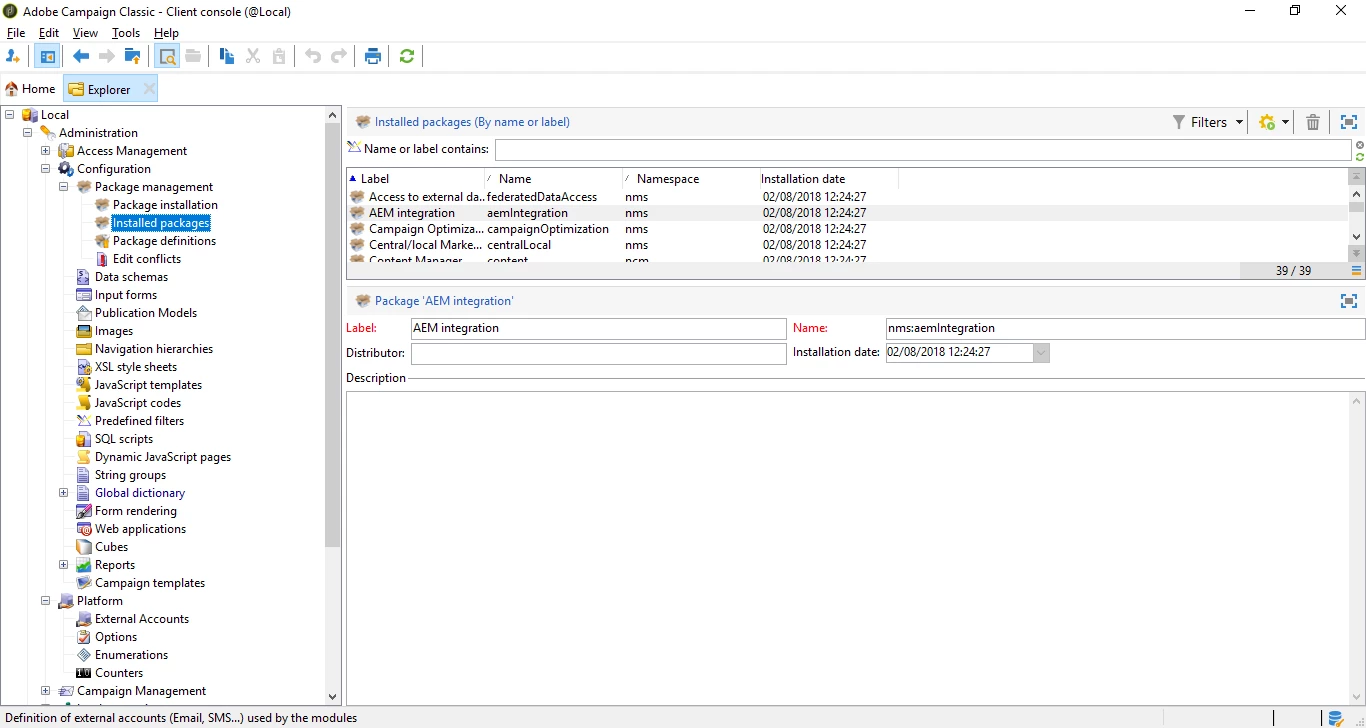1366x728 pixels.
Task: Refresh with the green arrows toolbar icon
Action: pos(407,57)
